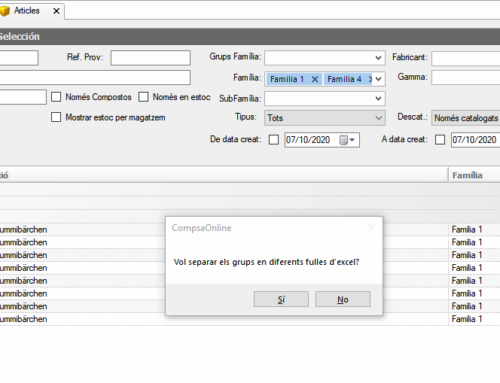Click the Ref. Prov input field
500x383 pixels.
point(151,58)
